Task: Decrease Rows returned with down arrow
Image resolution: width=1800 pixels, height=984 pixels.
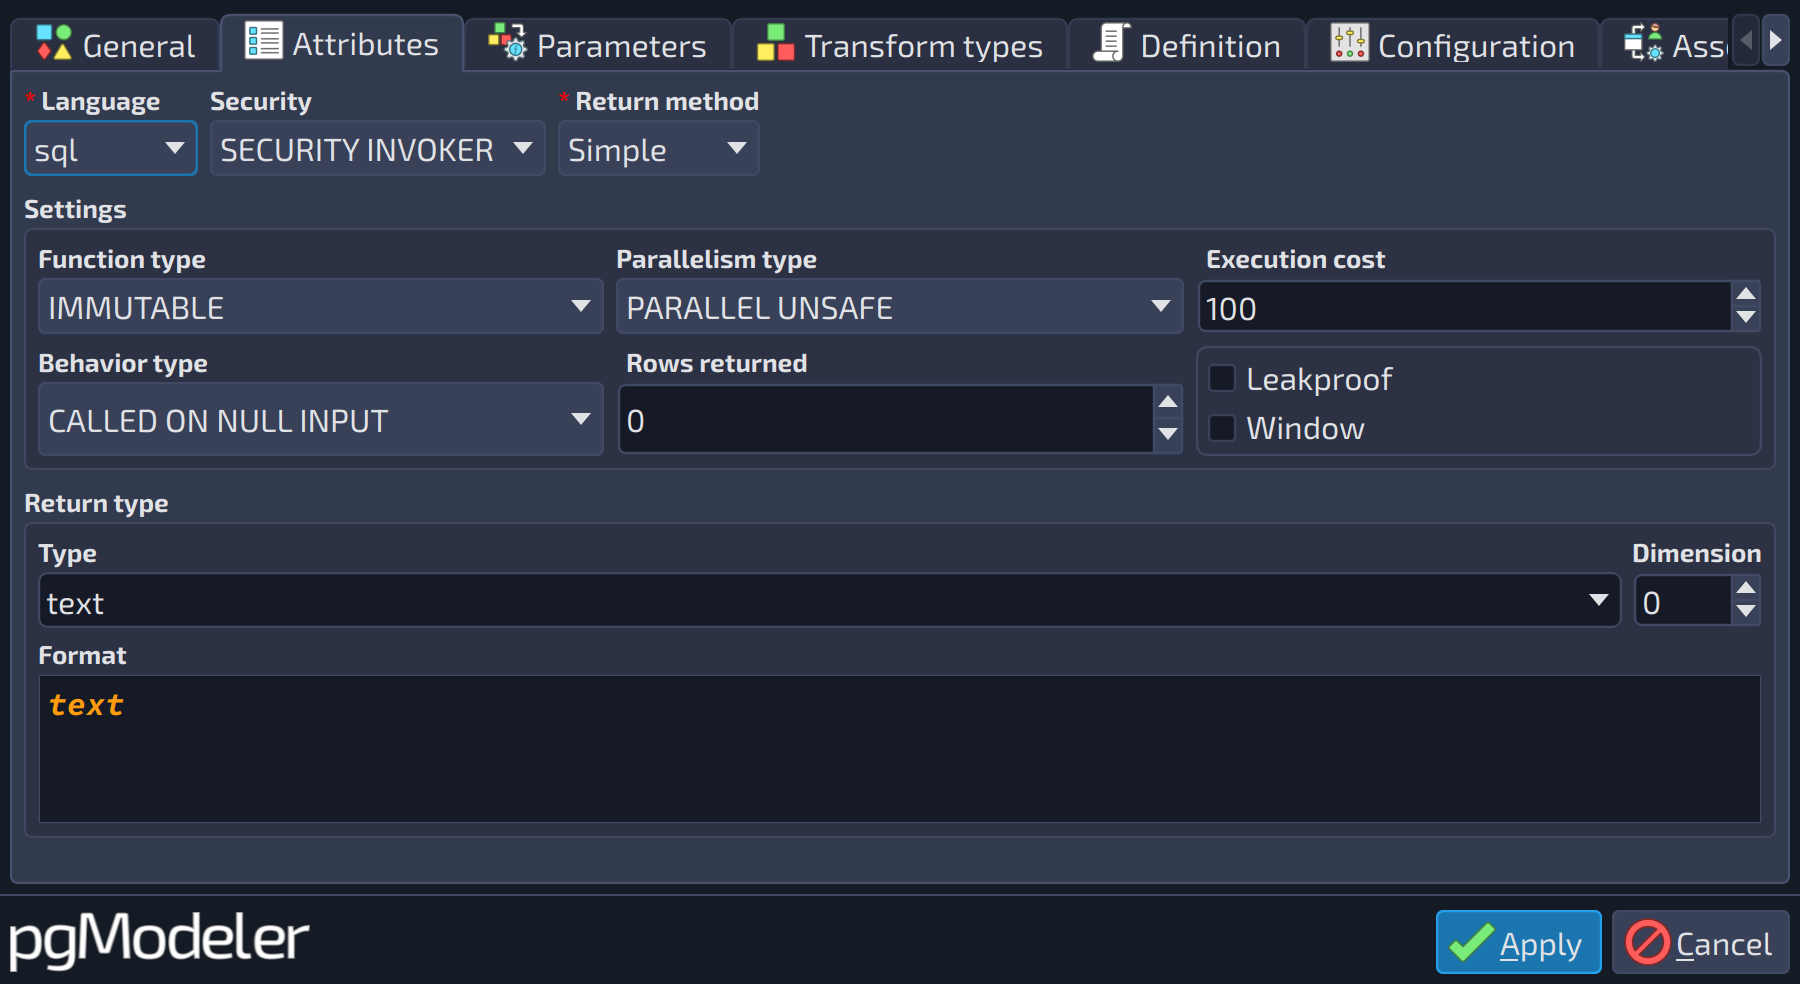Action: click(x=1168, y=435)
